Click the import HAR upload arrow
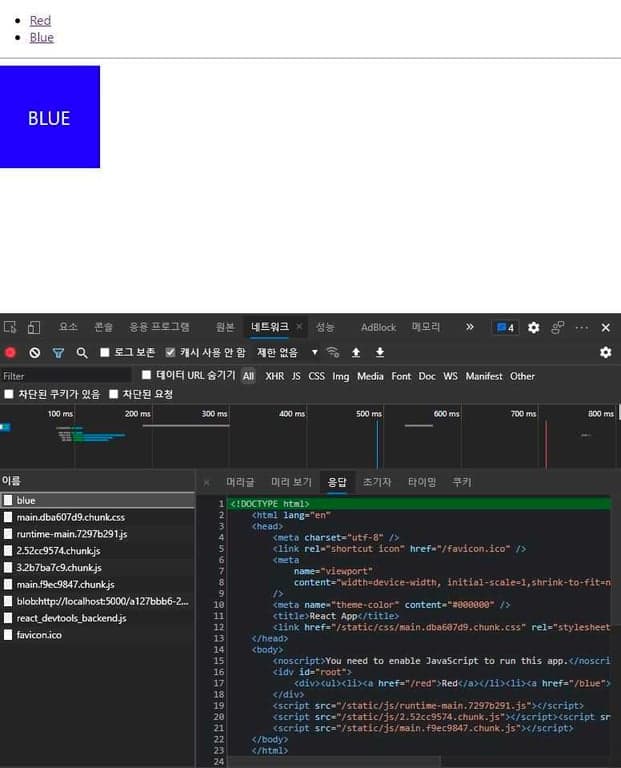 point(356,353)
